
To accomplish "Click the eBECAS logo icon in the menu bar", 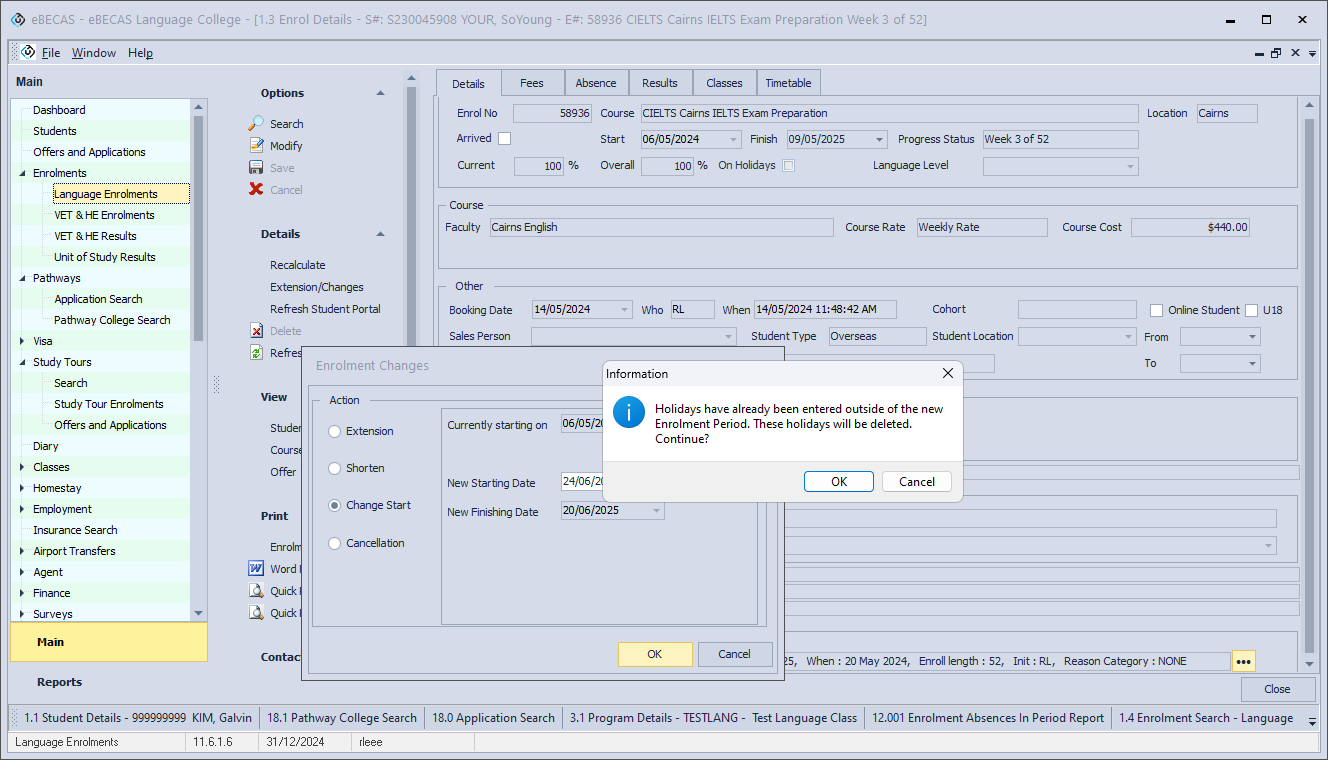I will click(x=28, y=53).
